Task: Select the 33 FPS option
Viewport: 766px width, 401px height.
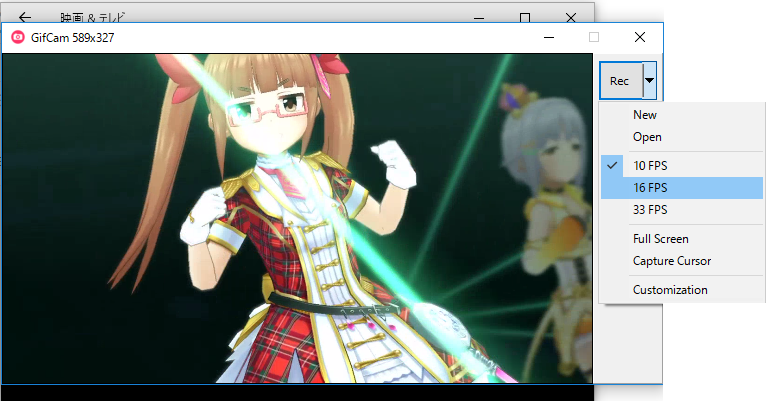Action: (681, 210)
